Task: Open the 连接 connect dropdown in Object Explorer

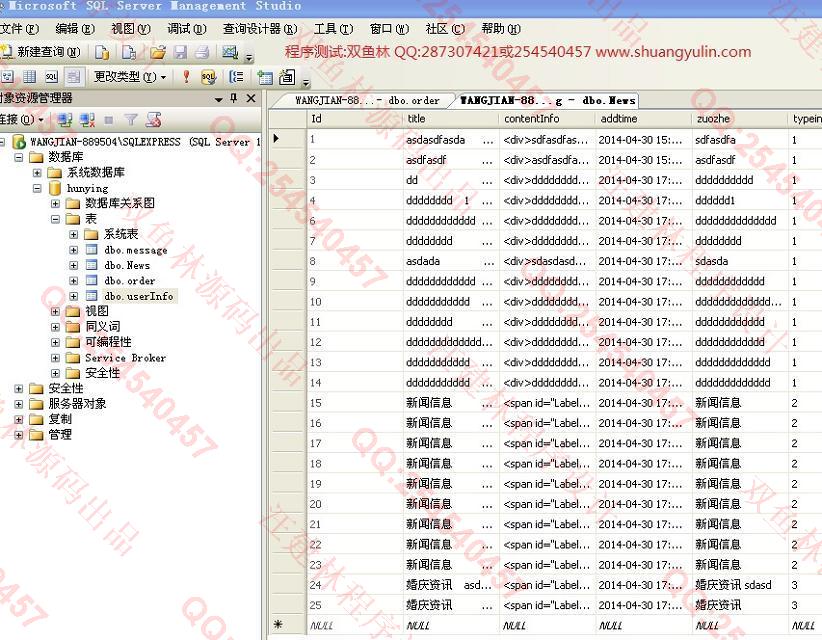Action: tap(22, 120)
